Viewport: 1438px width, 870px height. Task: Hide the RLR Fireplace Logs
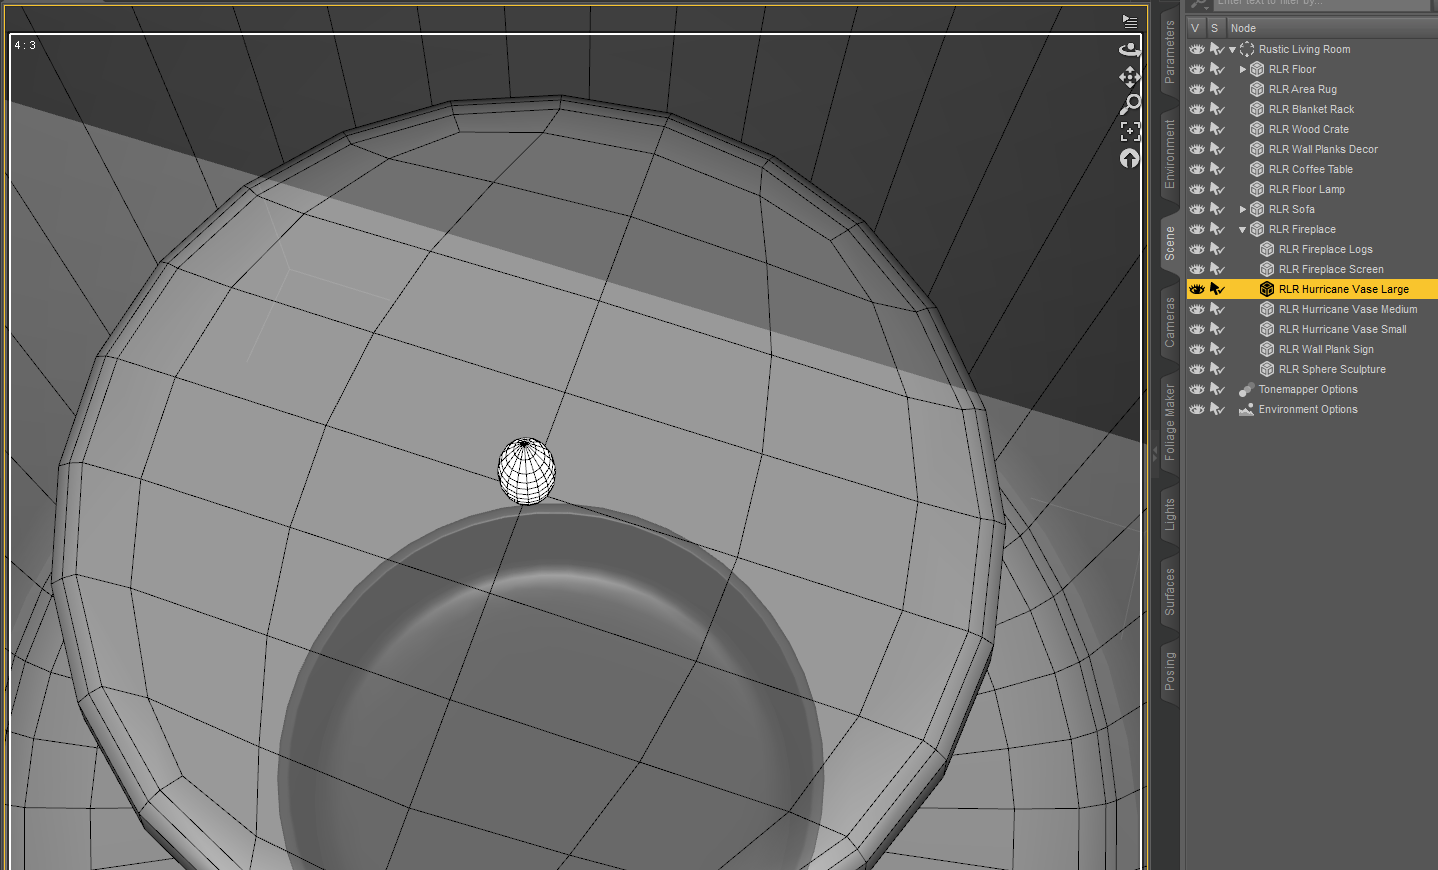point(1197,249)
